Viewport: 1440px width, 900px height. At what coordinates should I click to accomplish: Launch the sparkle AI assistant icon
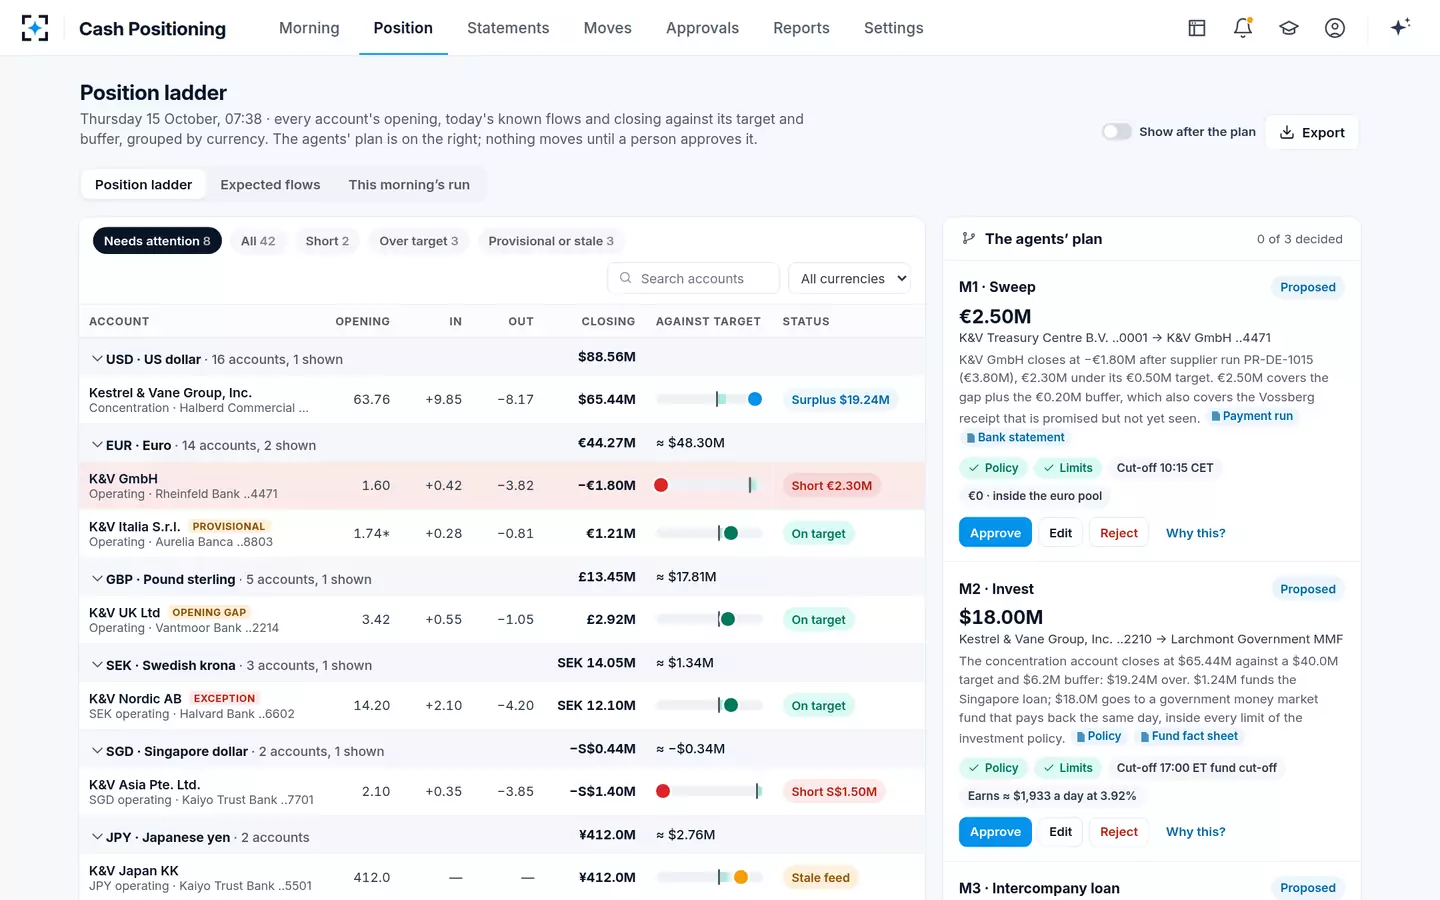coord(1400,27)
